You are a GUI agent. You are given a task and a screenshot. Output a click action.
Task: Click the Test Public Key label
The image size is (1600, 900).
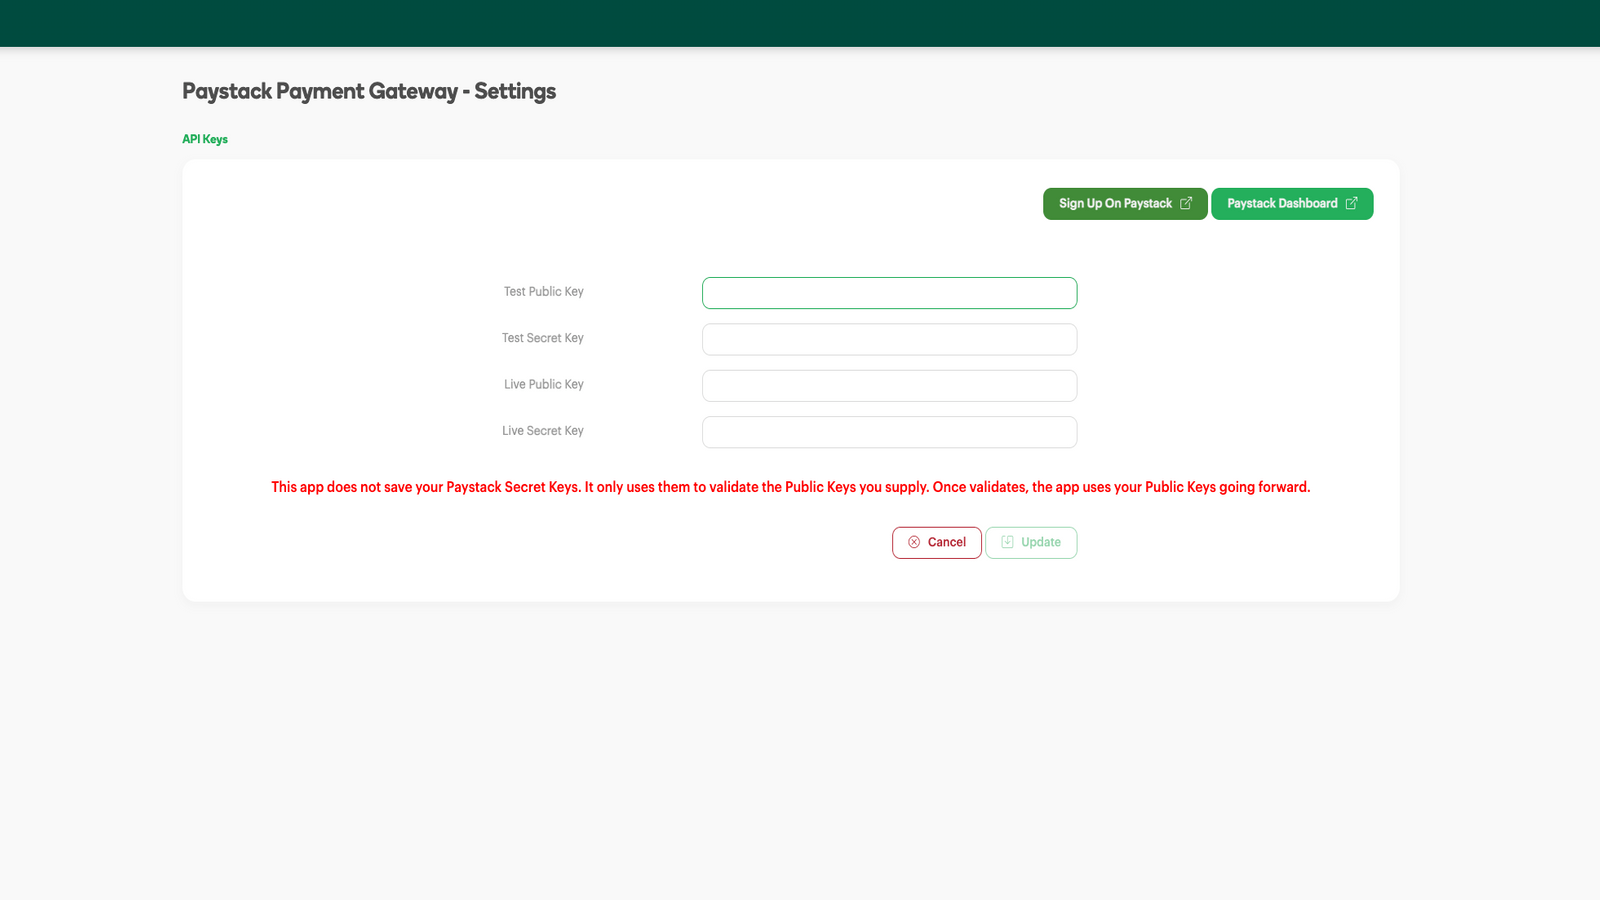pyautogui.click(x=543, y=292)
